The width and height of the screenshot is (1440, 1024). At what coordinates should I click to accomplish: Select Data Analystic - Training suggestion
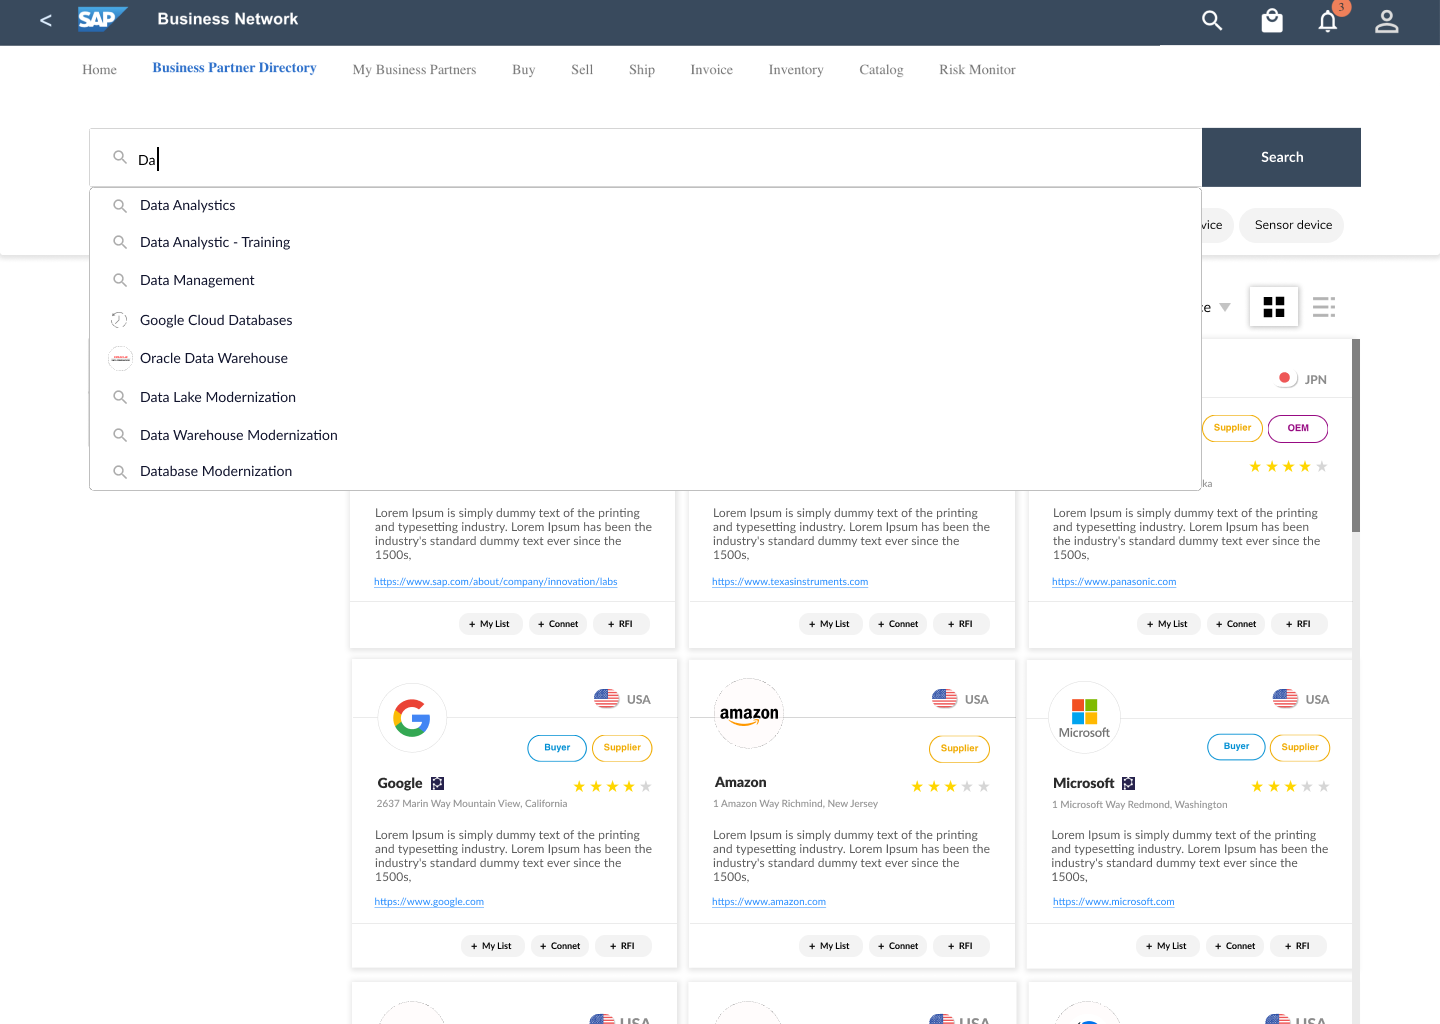(x=645, y=242)
